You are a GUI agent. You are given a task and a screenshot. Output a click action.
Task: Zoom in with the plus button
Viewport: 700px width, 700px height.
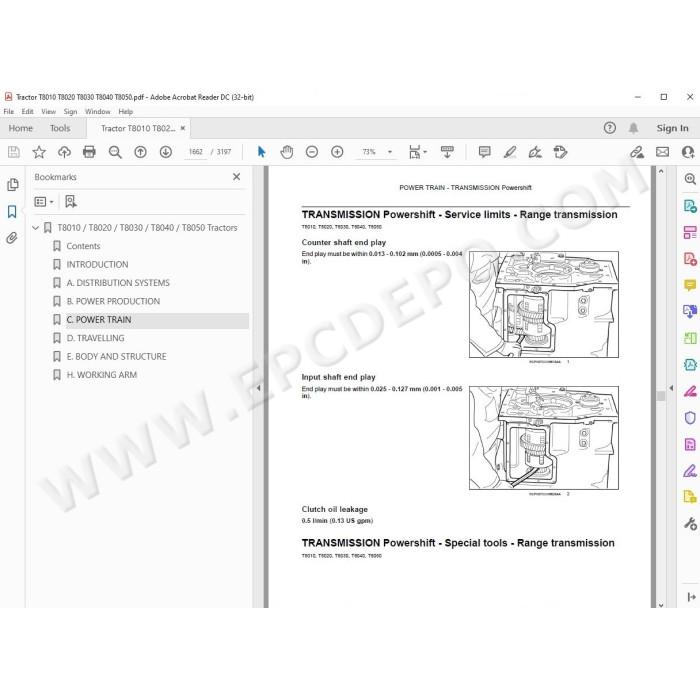tap(337, 152)
